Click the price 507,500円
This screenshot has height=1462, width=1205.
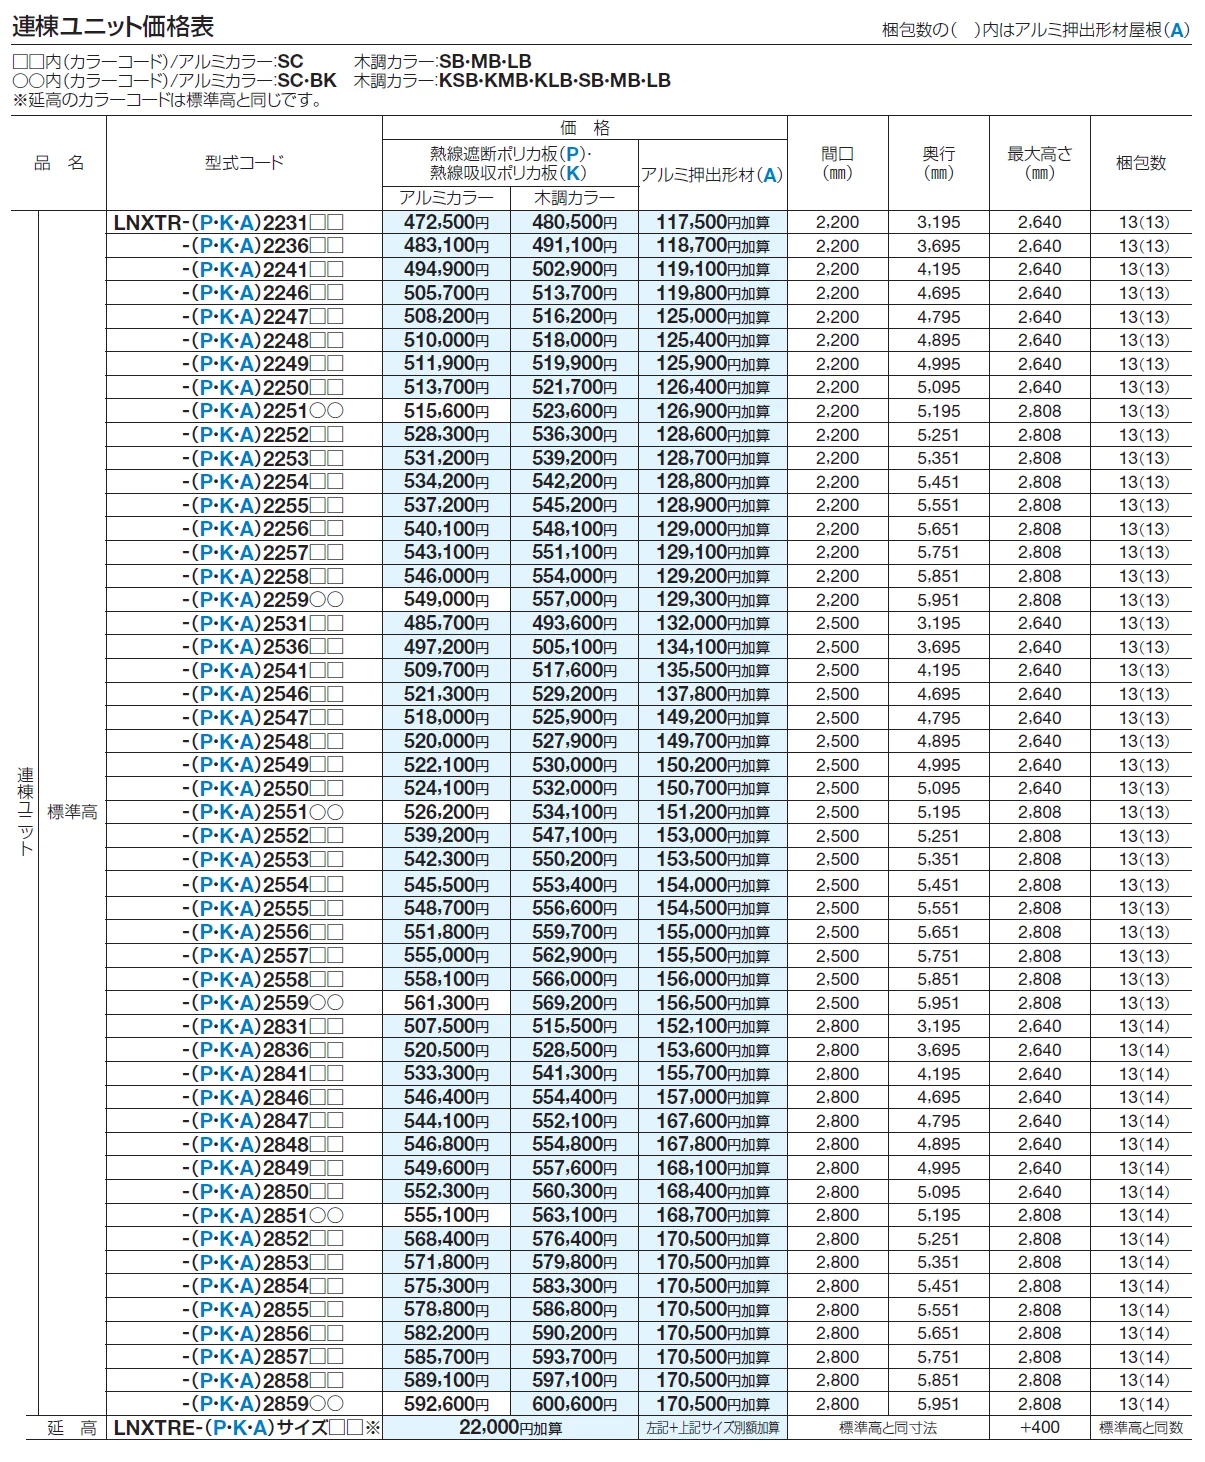[x=446, y=1026]
